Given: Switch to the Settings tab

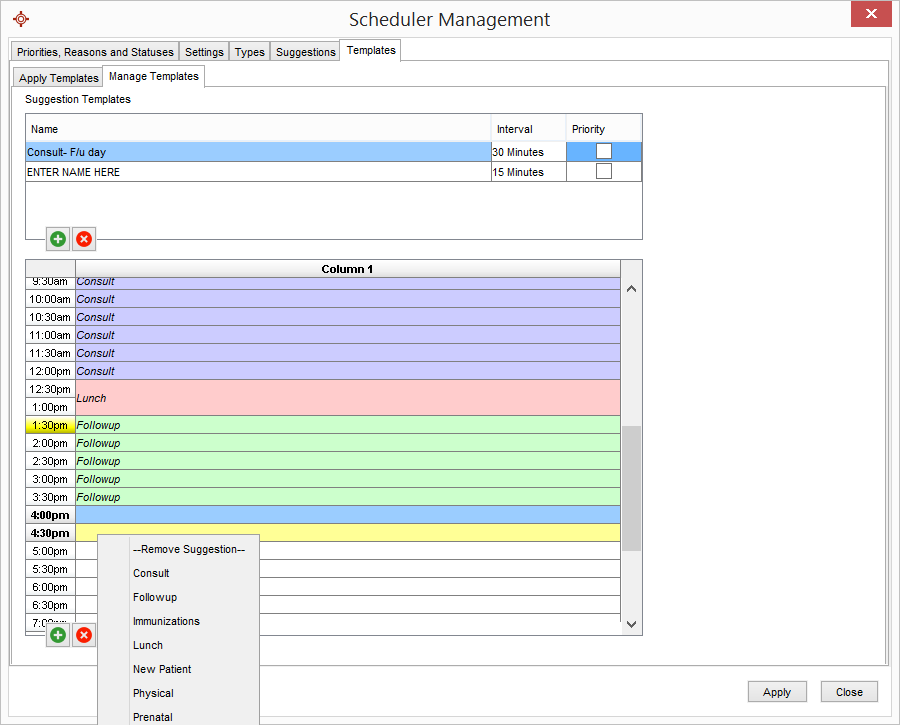Looking at the screenshot, I should point(204,52).
